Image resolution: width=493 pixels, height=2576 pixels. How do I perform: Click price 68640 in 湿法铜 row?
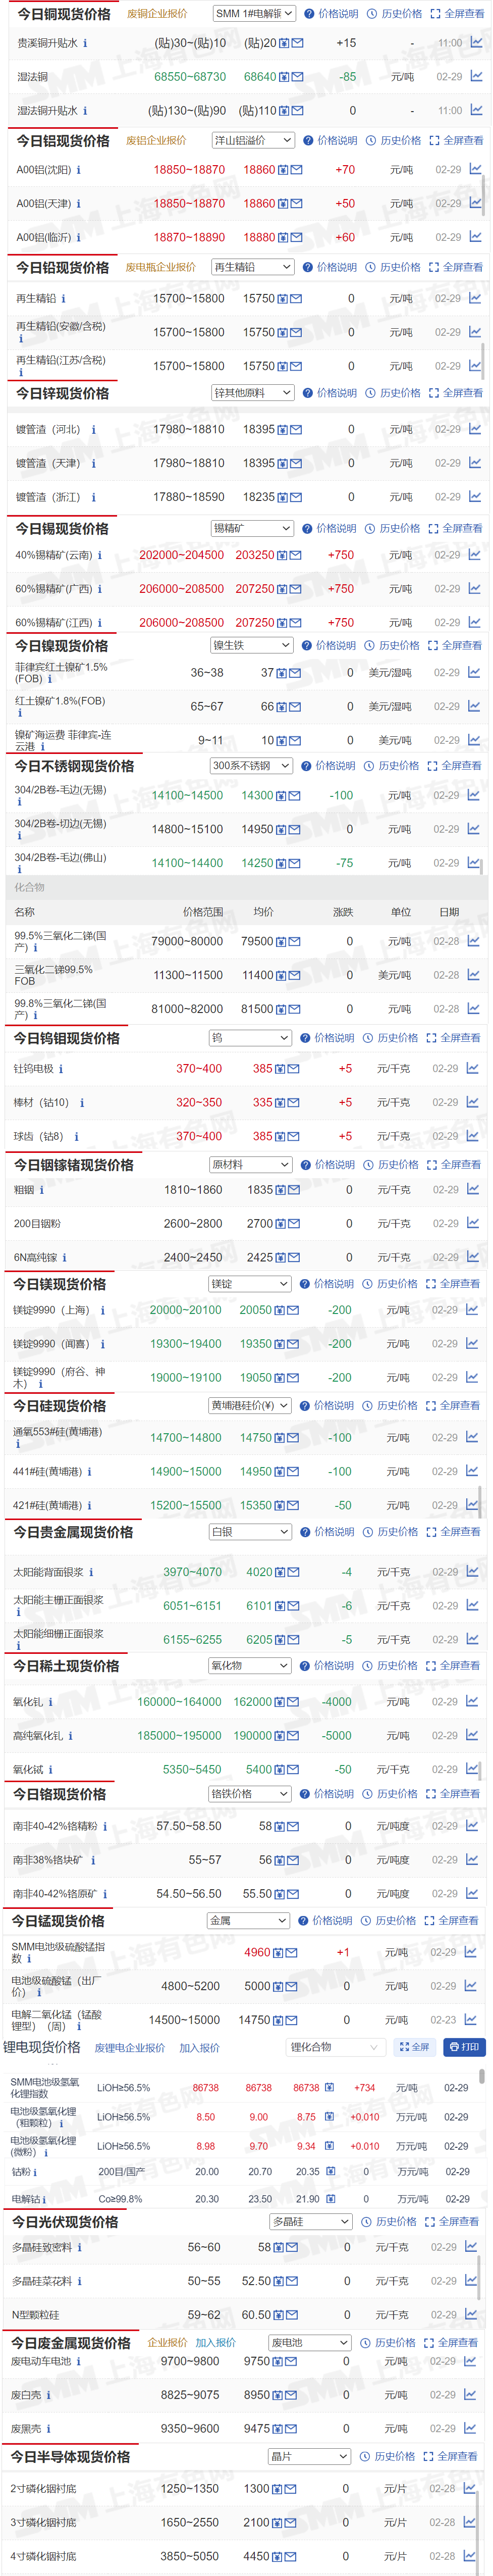tap(260, 76)
